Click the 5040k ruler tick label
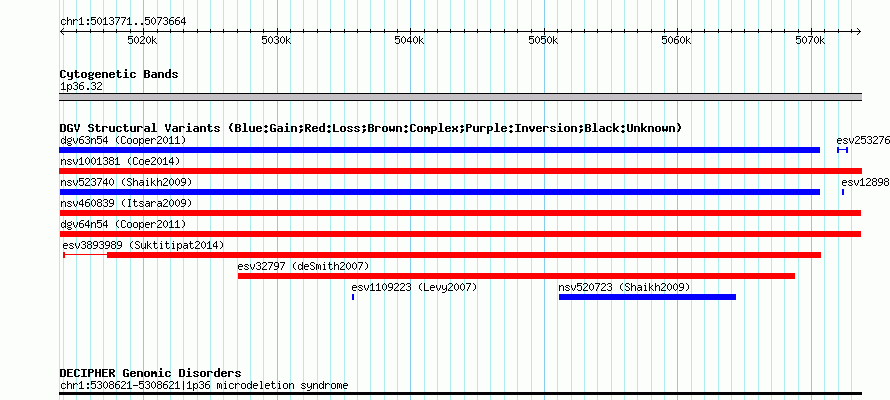 409,41
